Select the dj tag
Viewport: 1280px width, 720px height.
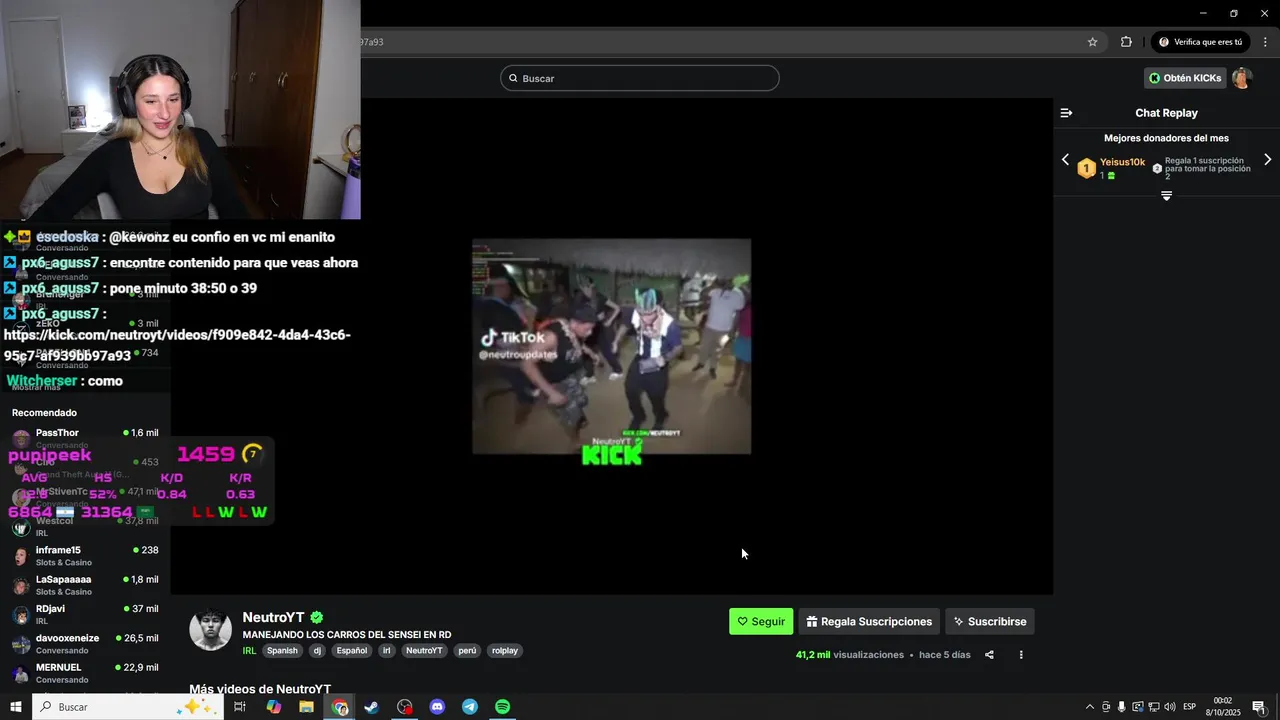[317, 650]
